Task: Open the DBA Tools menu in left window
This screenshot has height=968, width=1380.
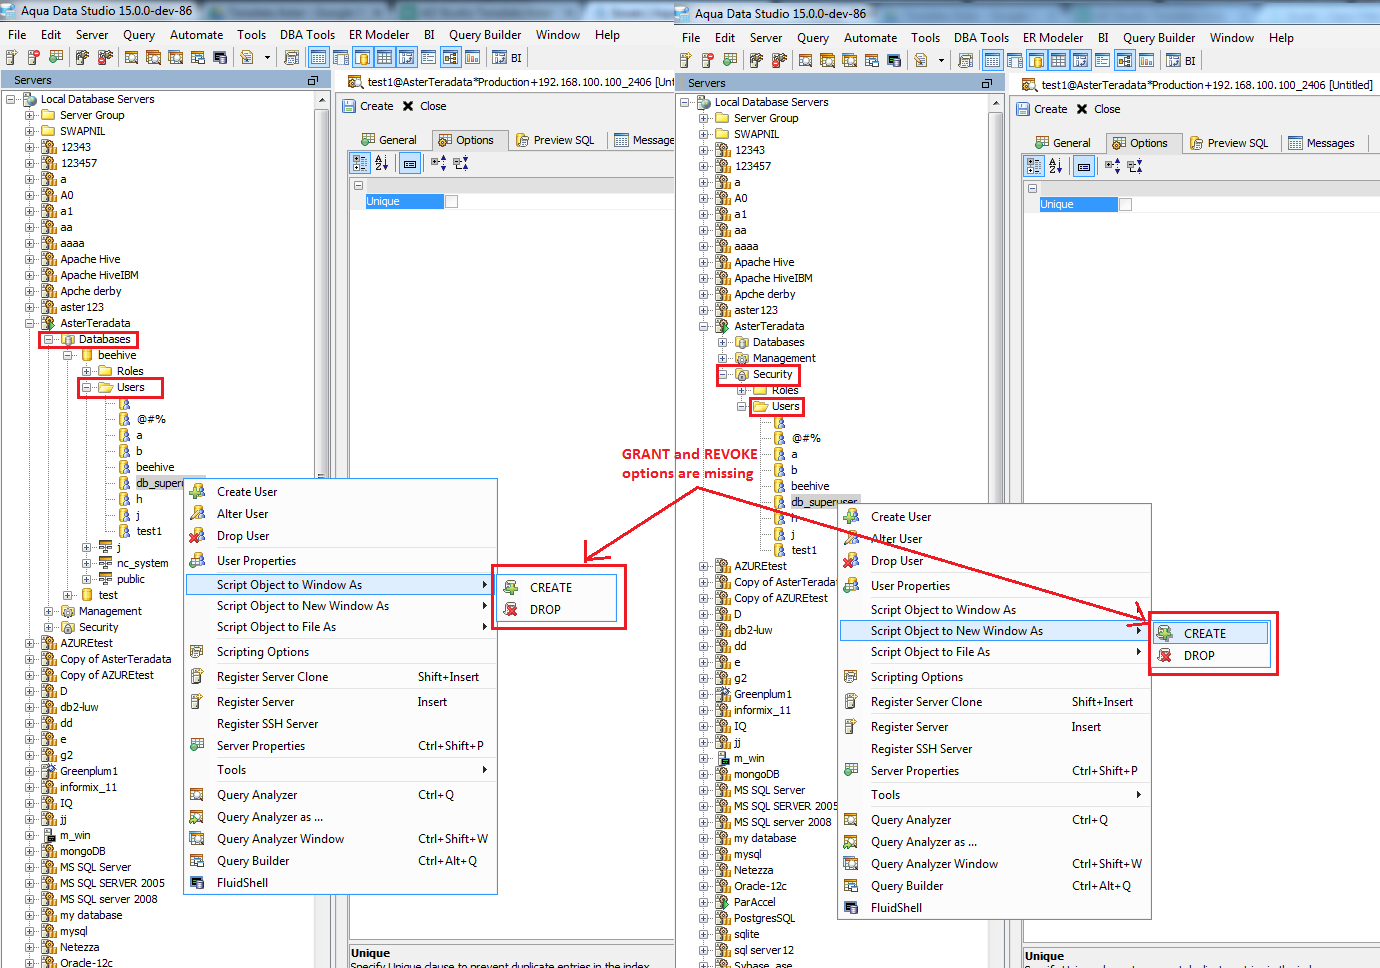Action: point(307,34)
